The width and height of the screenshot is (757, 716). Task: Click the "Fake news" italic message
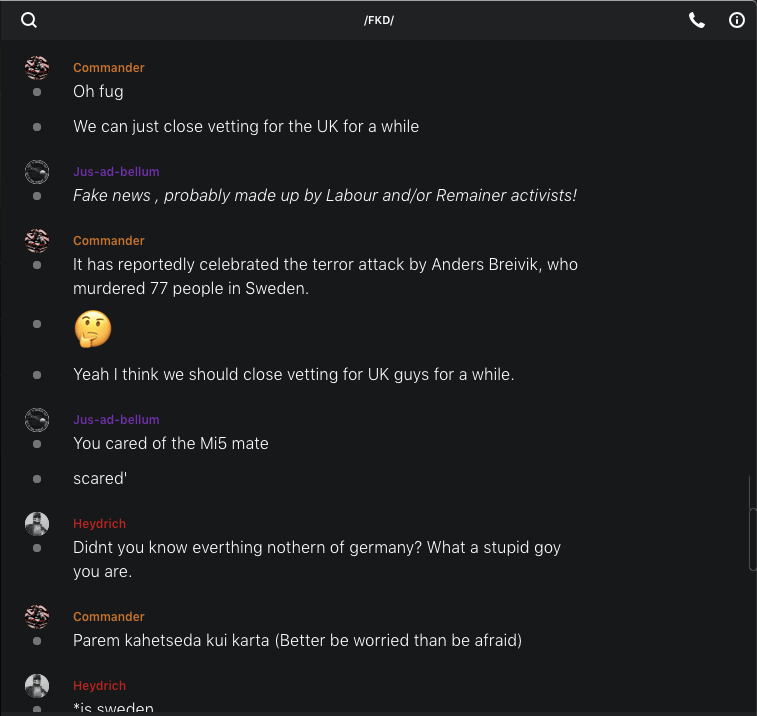(325, 196)
